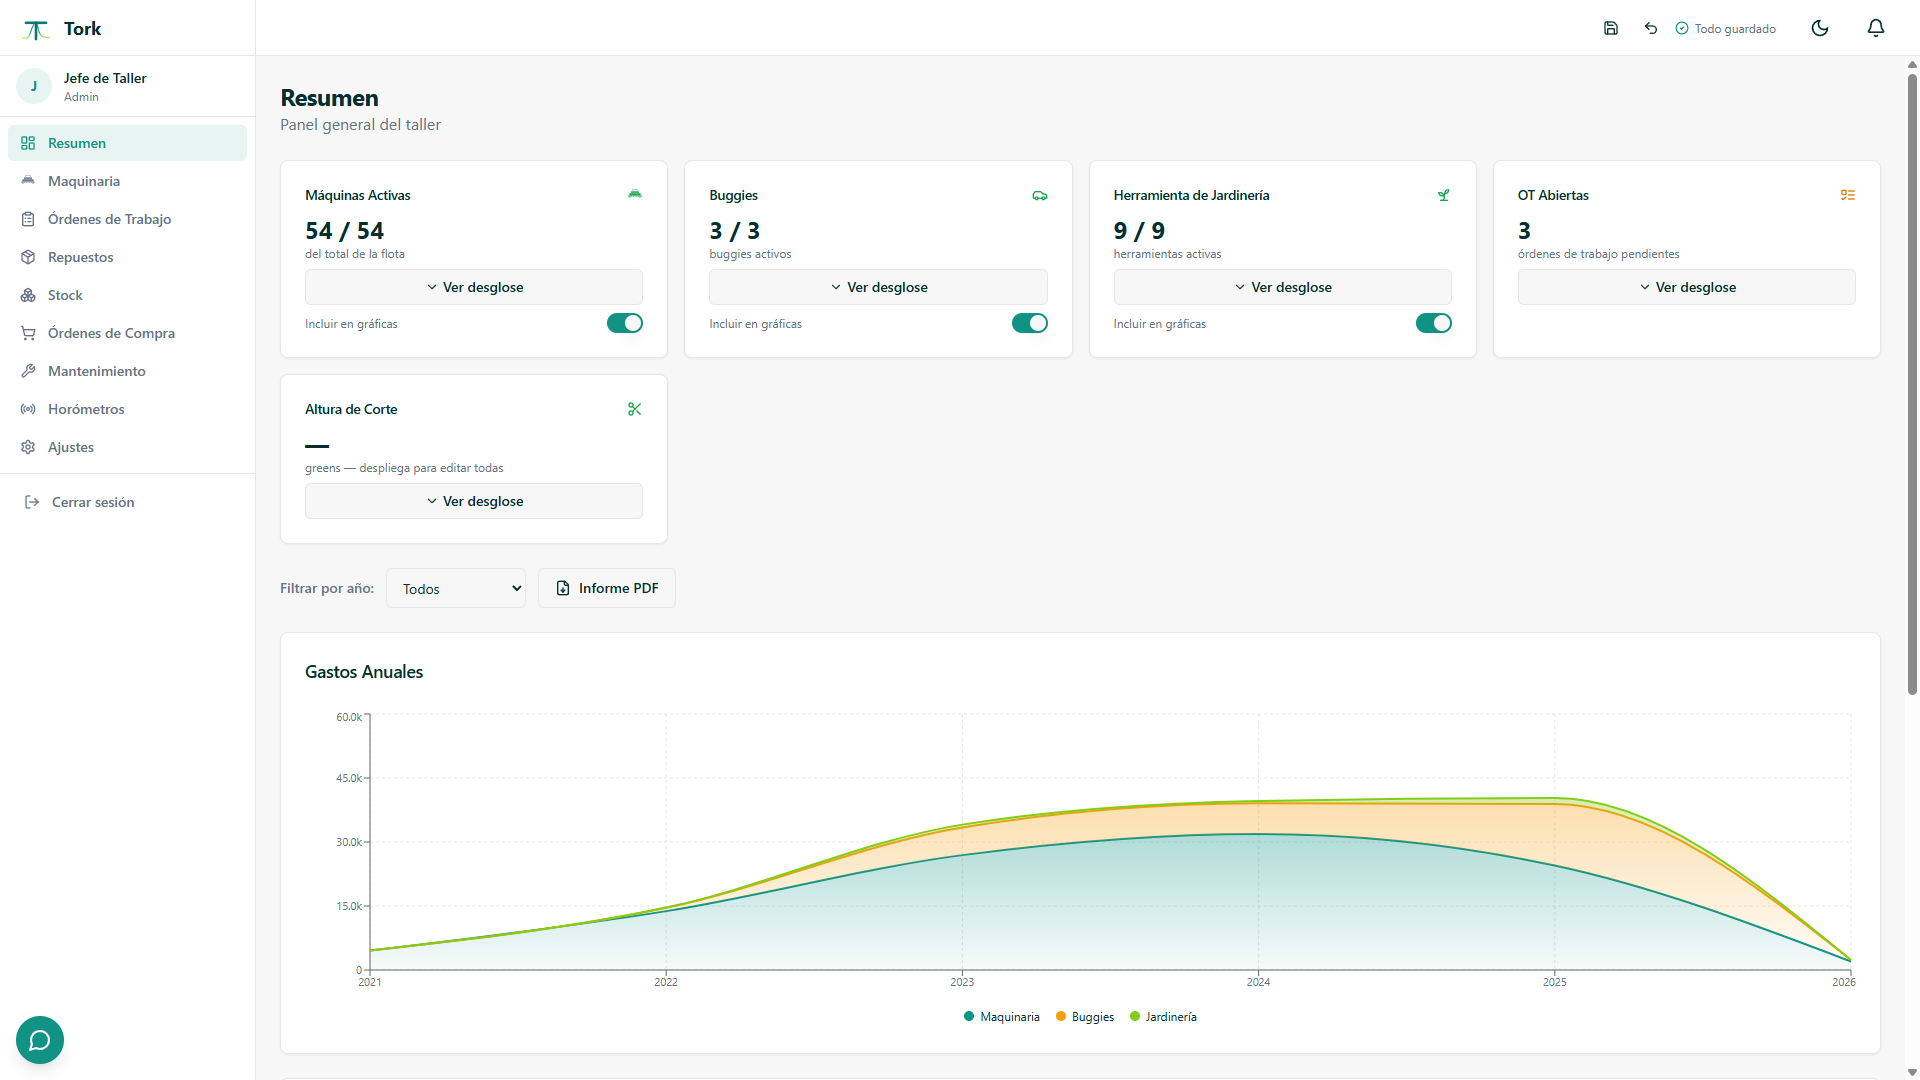
Task: Open the year filter Todos dropdown
Action: (456, 588)
